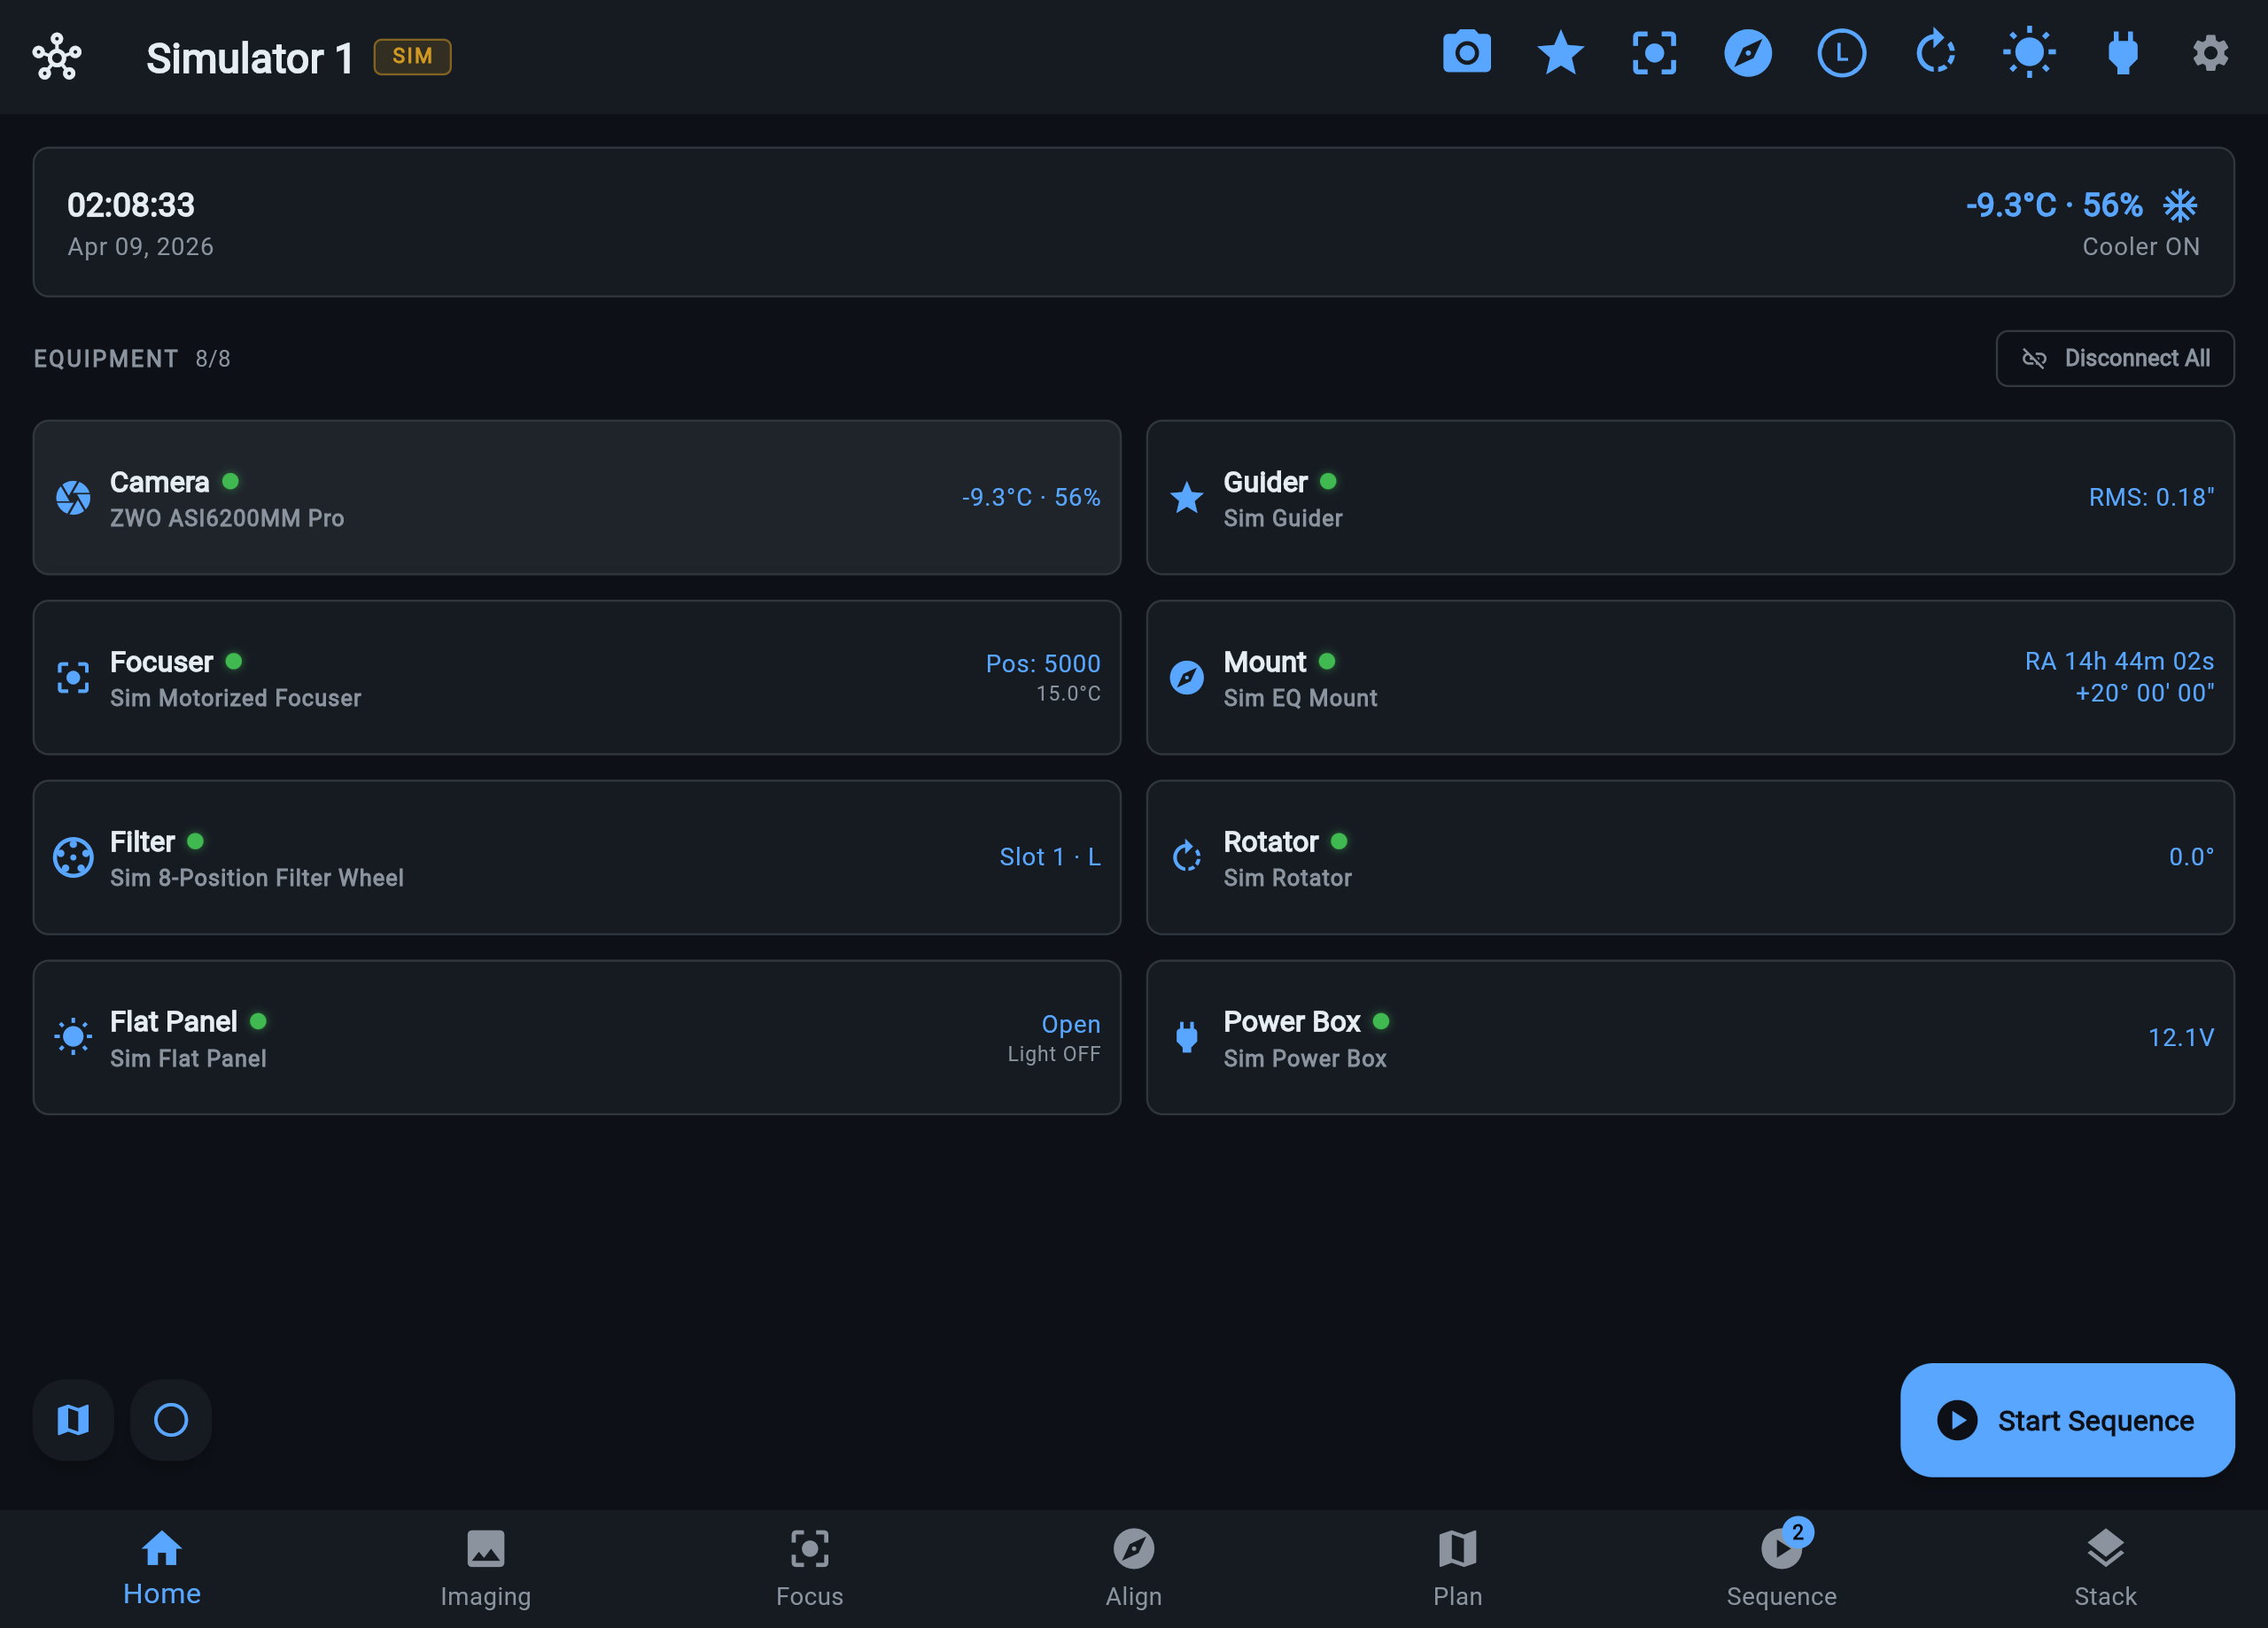Screen dimensions: 2268x1628
Task: Click focuser Pos: 5000 value
Action: 1043,663
